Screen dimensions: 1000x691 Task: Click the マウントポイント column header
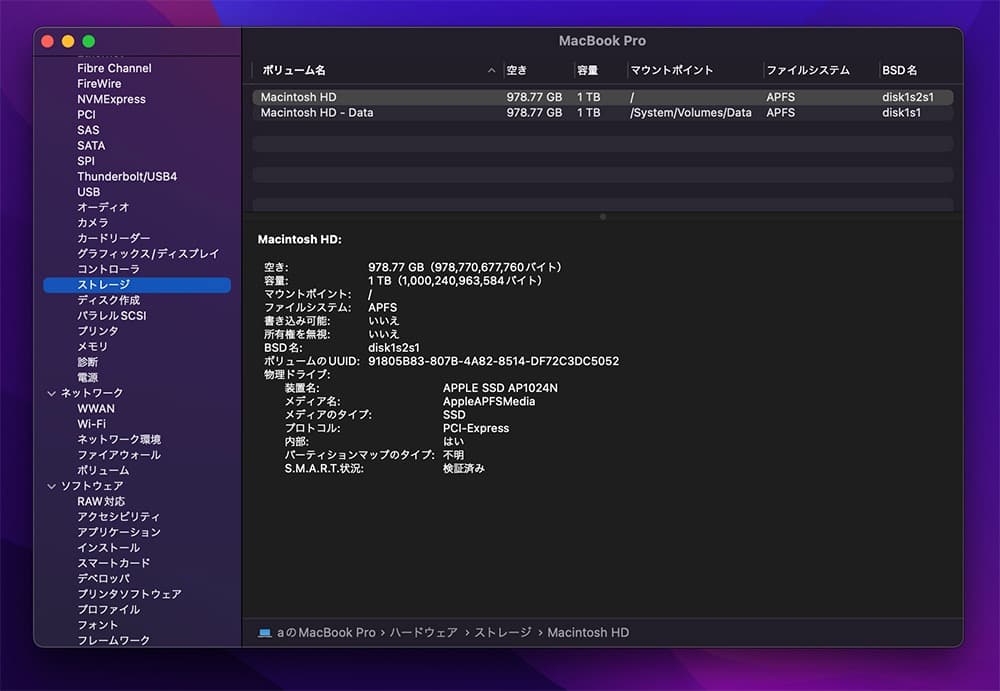668,70
